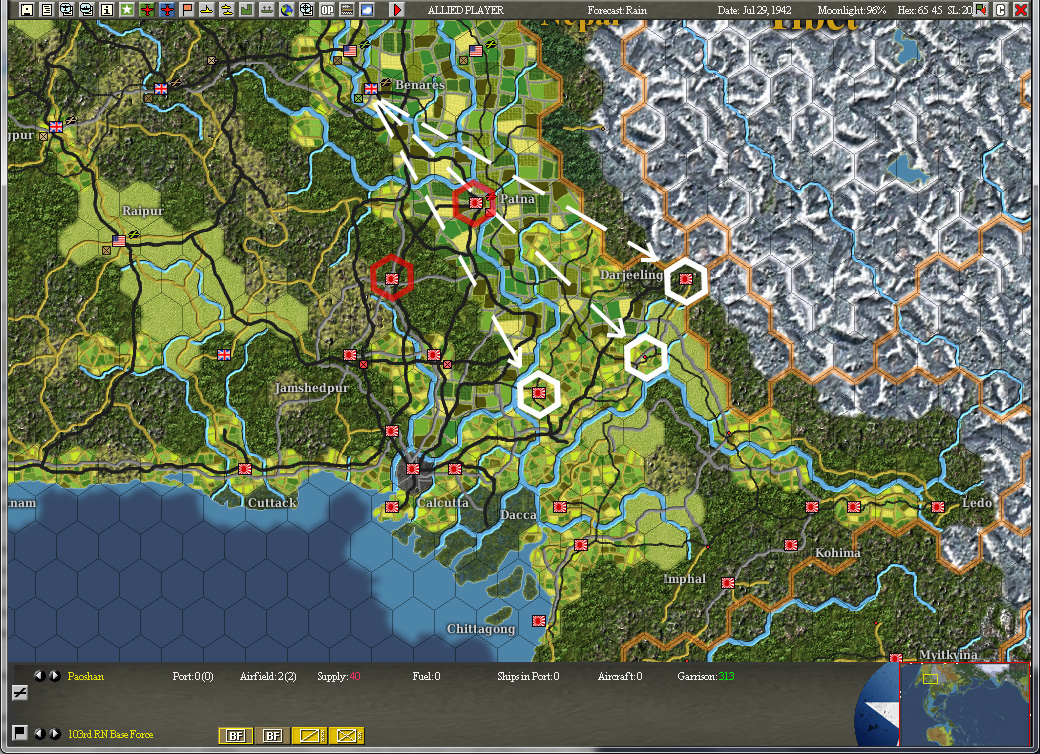This screenshot has width=1040, height=754.
Task: Open the weather cloud icon
Action: [366, 9]
